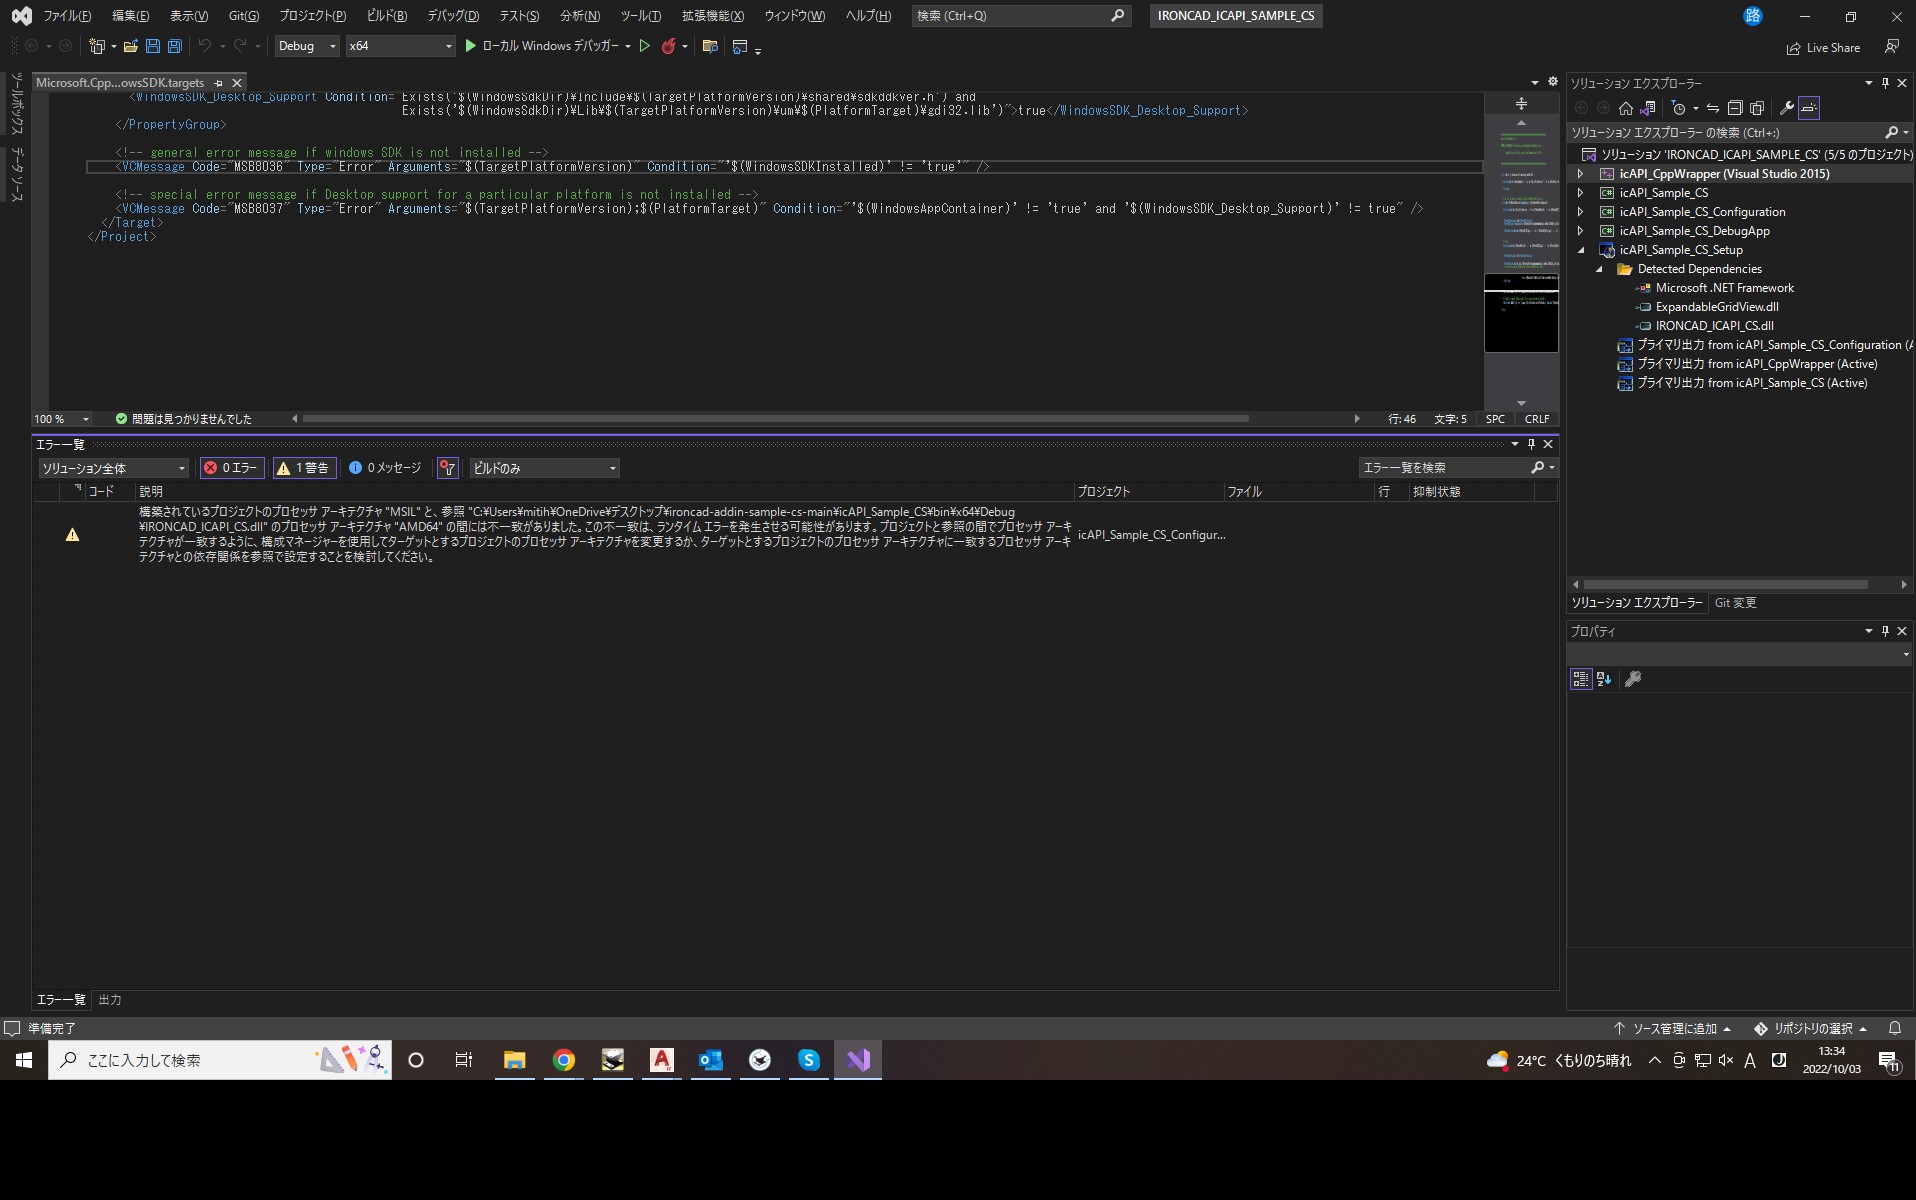
Task: Sync with active document icon
Action: (1713, 108)
